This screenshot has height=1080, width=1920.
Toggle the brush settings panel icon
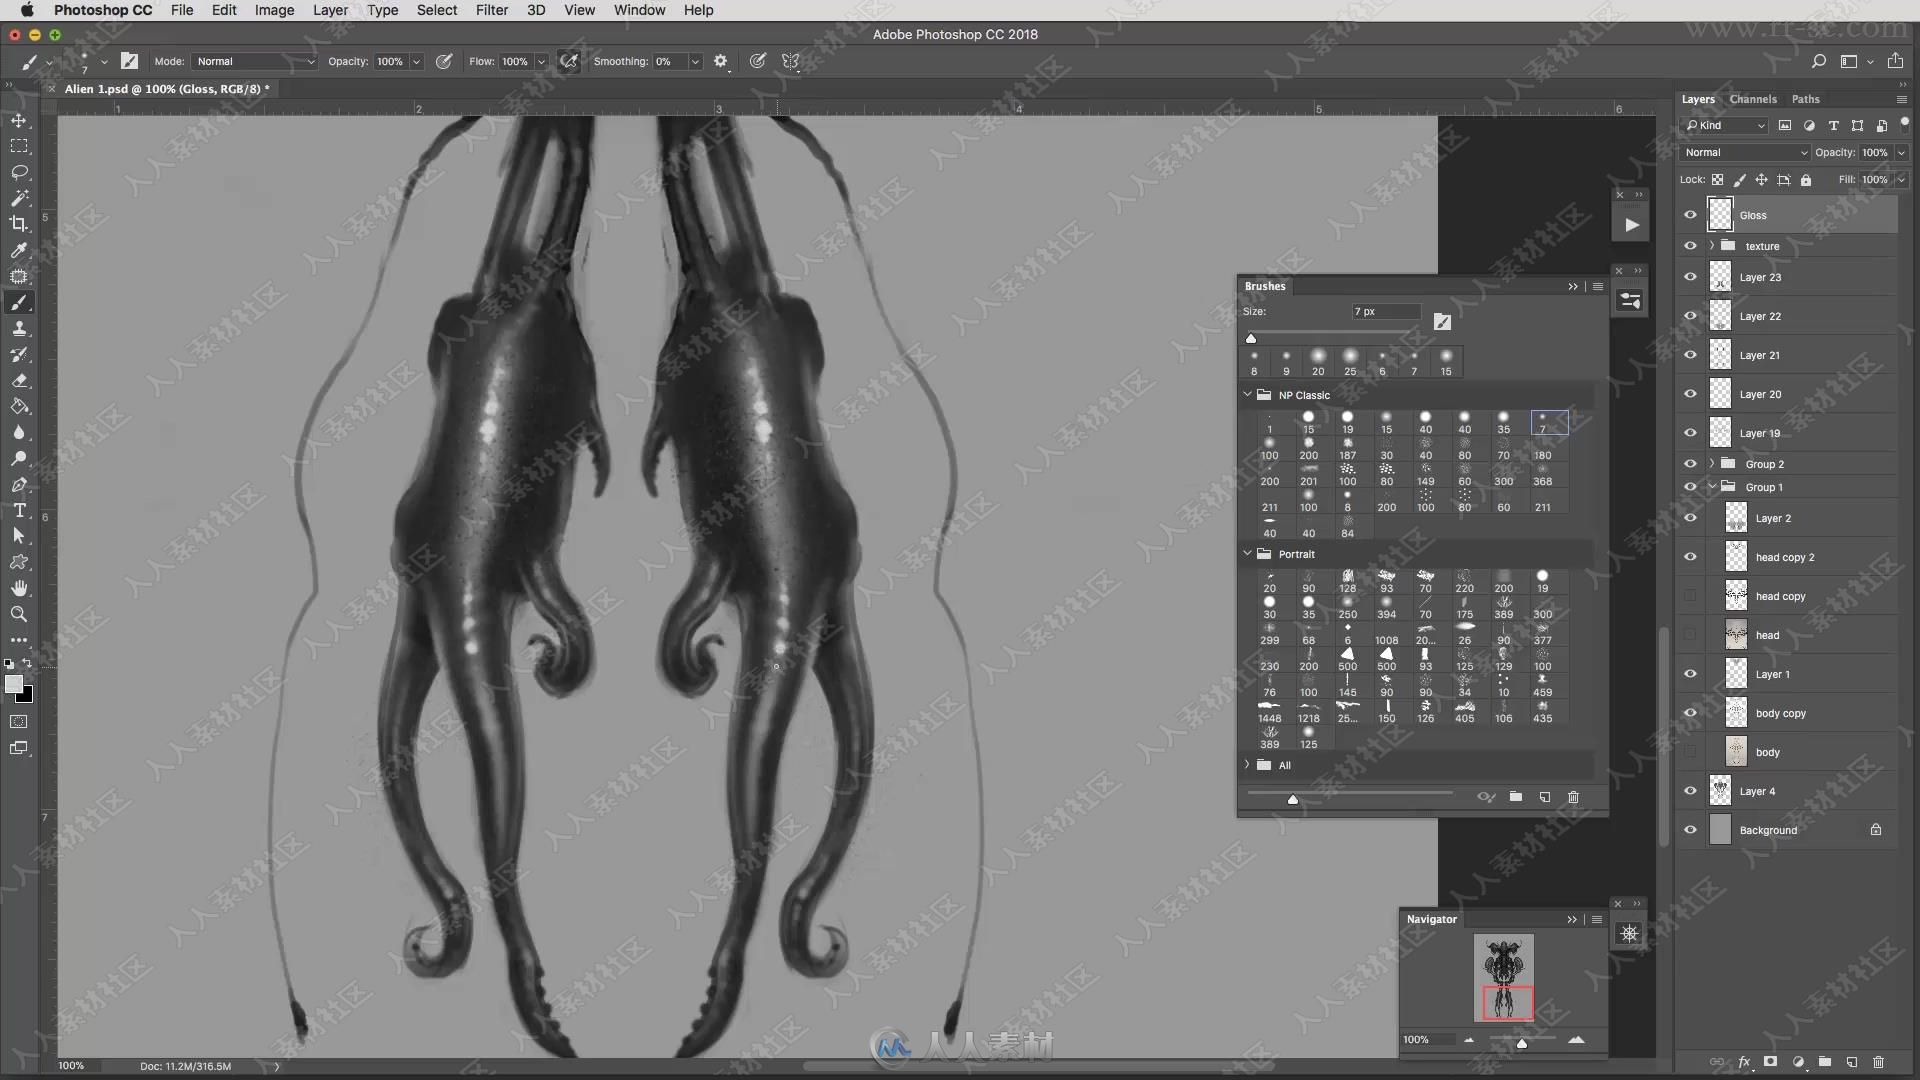[129, 61]
